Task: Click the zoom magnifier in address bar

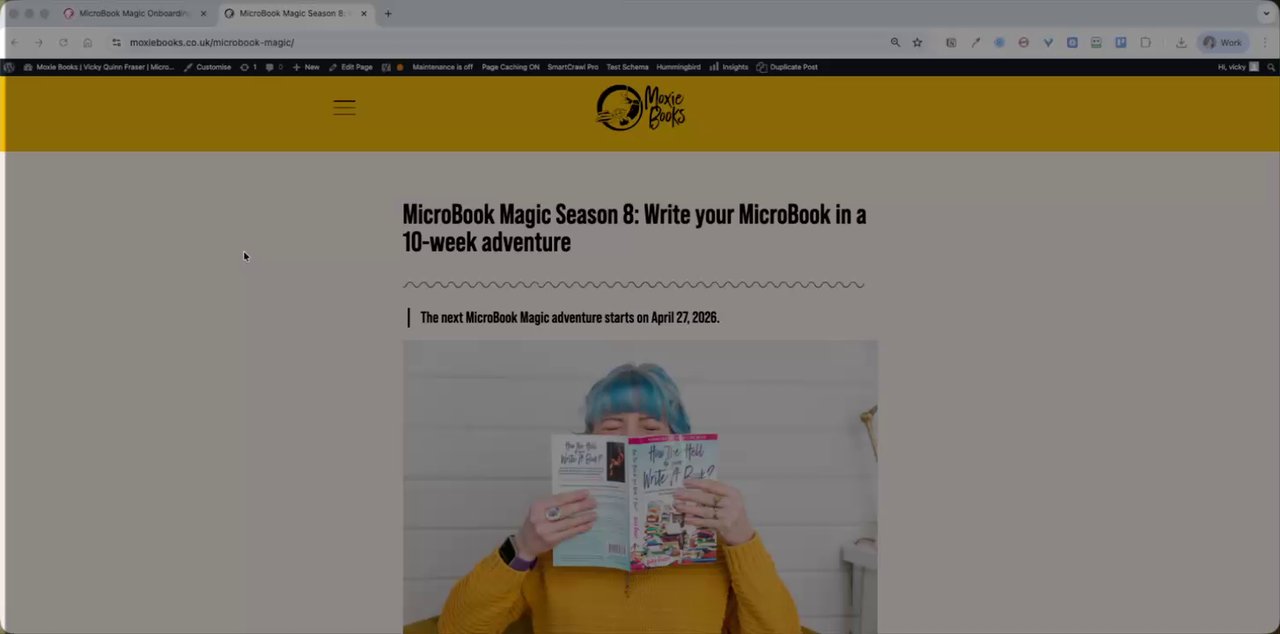Action: point(895,43)
